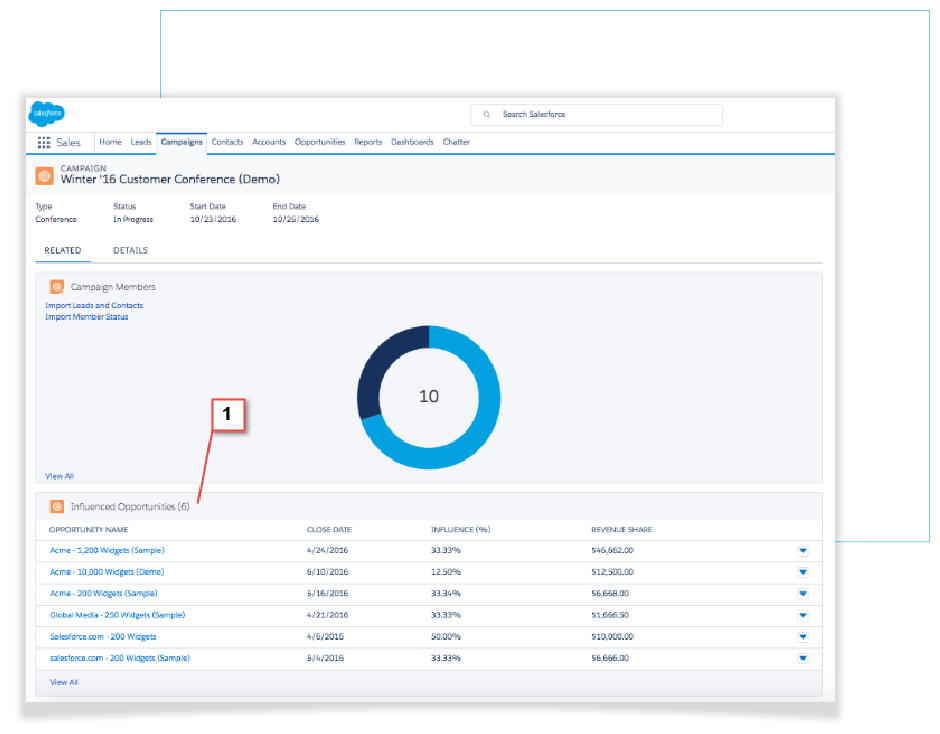Open the opportunity link closing 4/6/2016
This screenshot has height=734, width=940.
pos(103,637)
